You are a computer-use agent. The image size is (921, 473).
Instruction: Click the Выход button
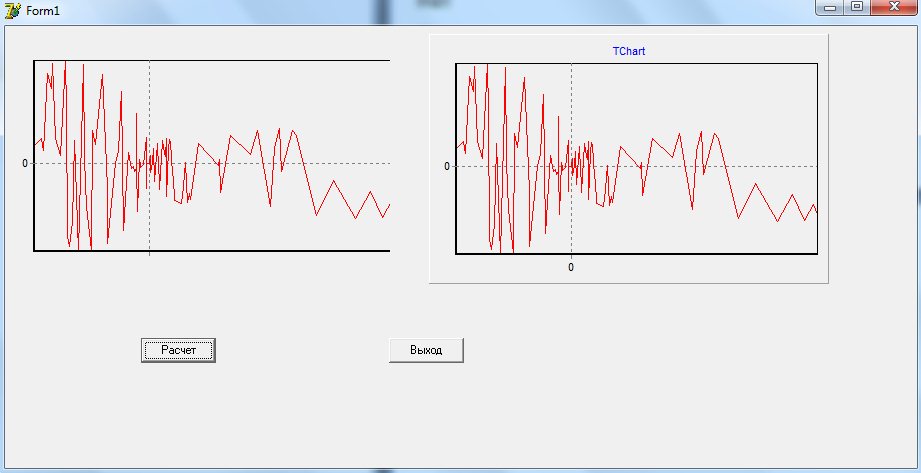(426, 350)
